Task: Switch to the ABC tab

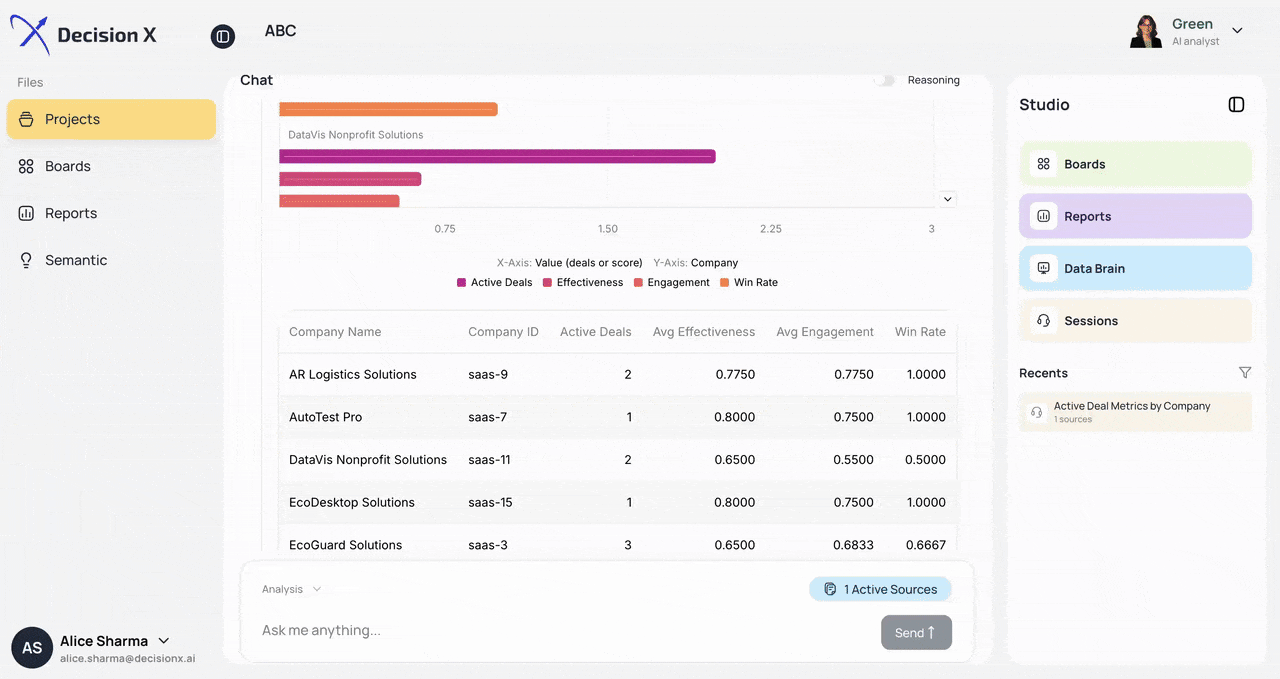Action: coord(280,31)
